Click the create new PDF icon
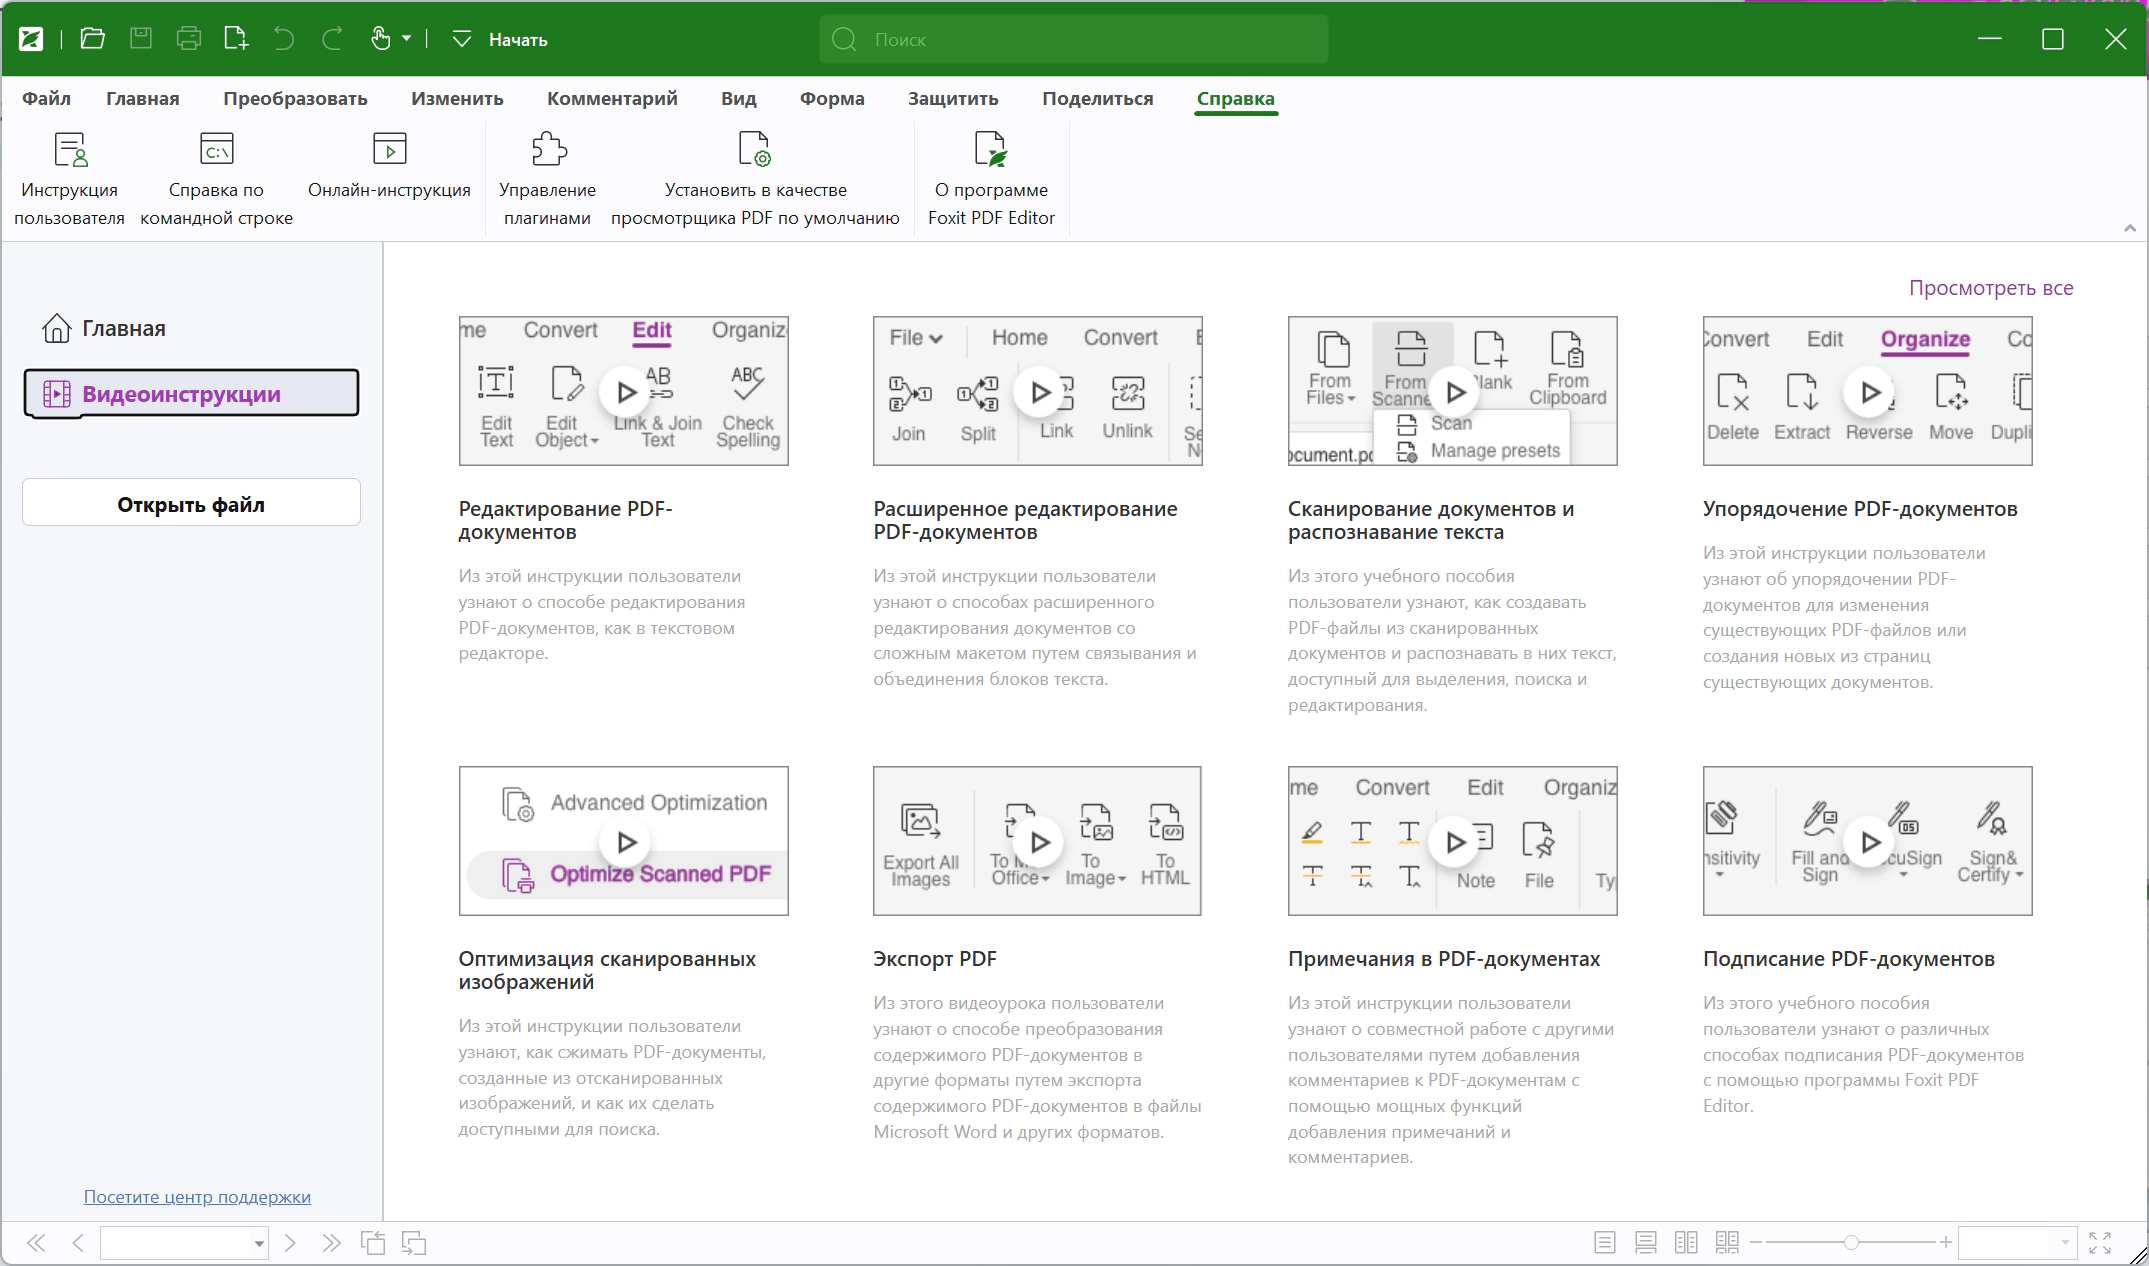 pyautogui.click(x=236, y=39)
